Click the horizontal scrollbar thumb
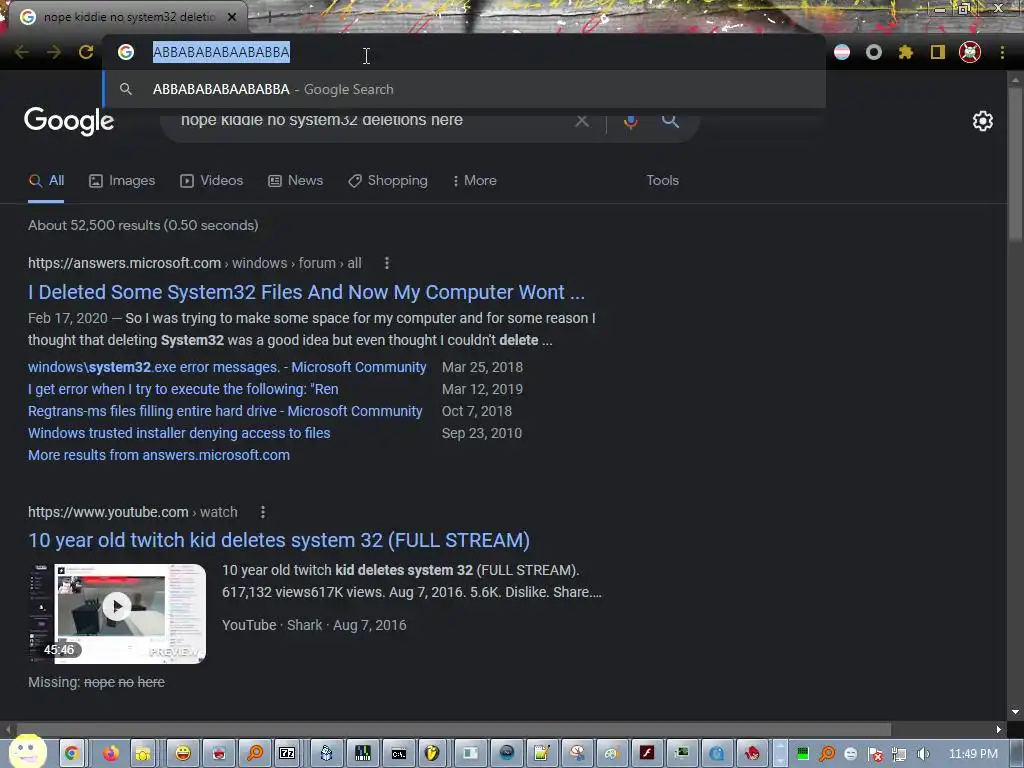 454,729
